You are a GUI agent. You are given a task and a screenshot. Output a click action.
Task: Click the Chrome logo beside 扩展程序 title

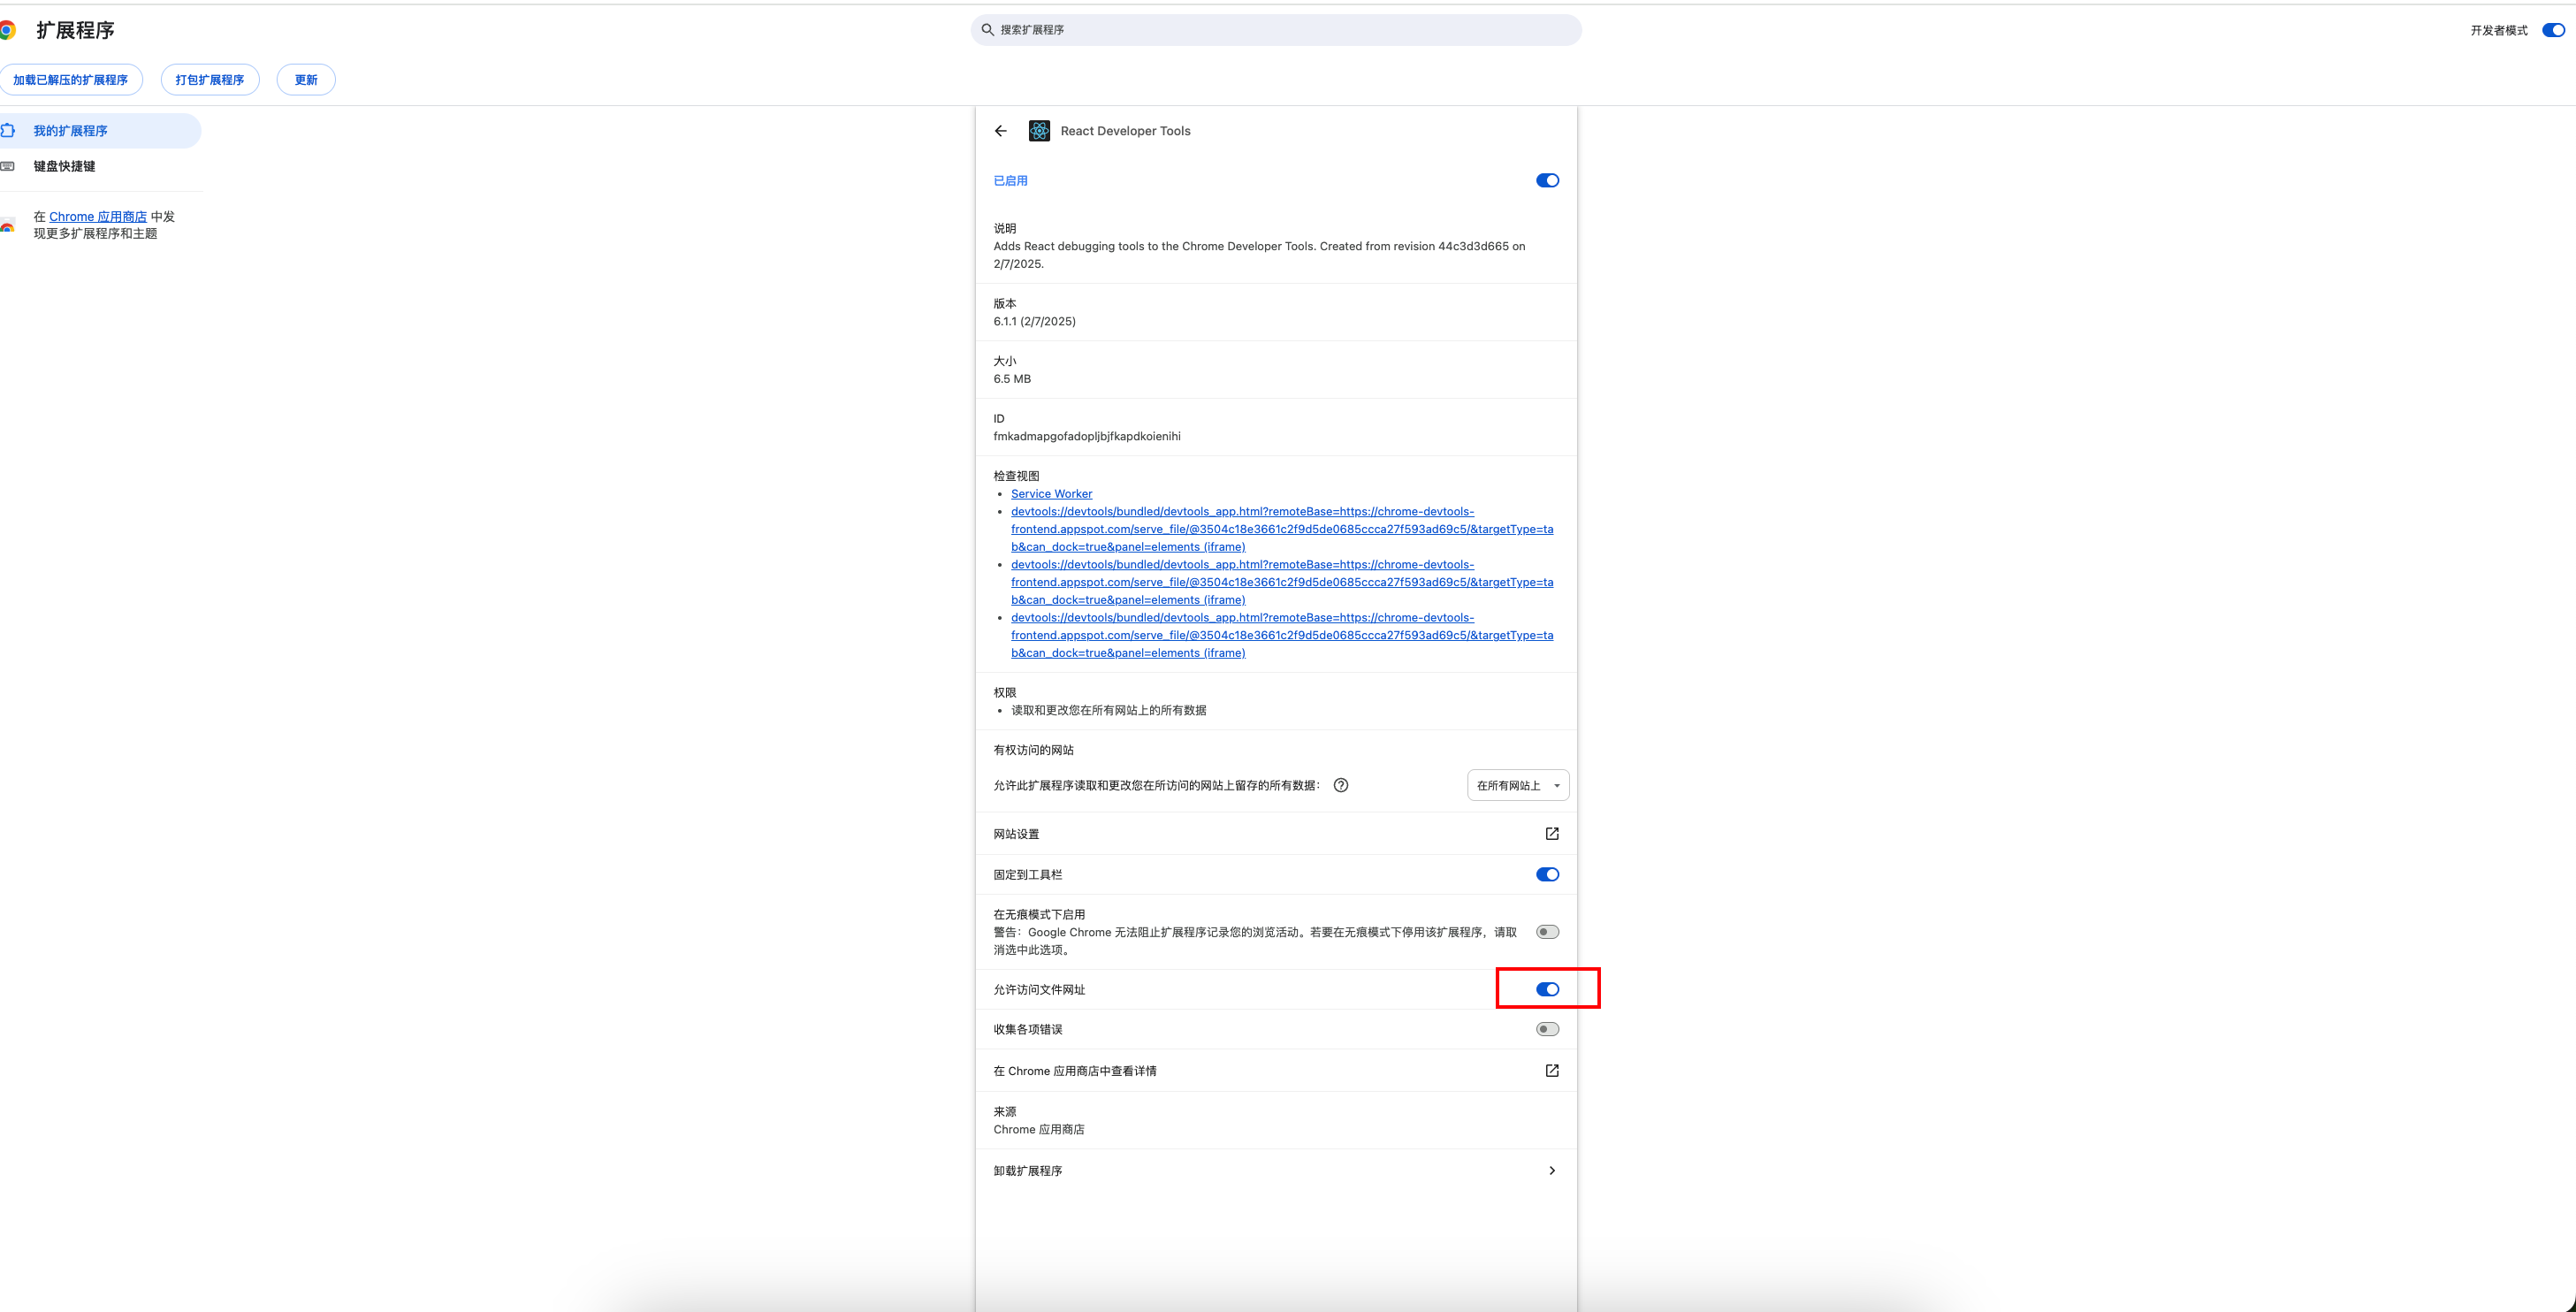pos(7,30)
